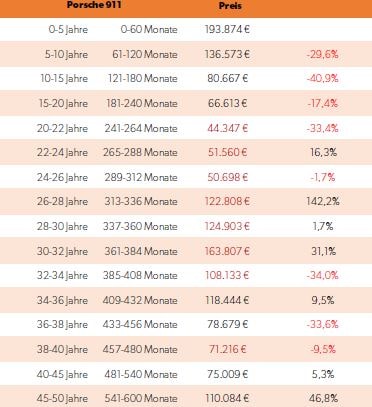Select the 121-180 Monate cell
The image size is (372, 407).
tap(143, 79)
